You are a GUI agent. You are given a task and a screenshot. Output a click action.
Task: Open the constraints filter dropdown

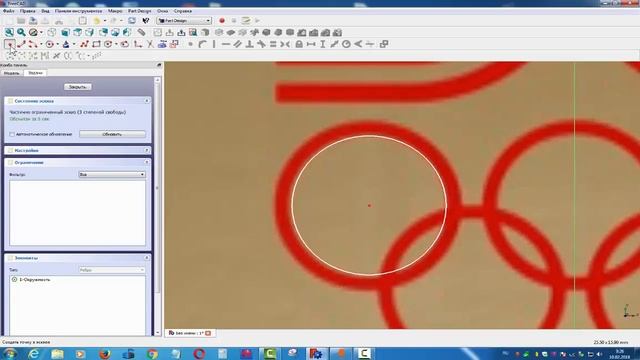point(112,174)
